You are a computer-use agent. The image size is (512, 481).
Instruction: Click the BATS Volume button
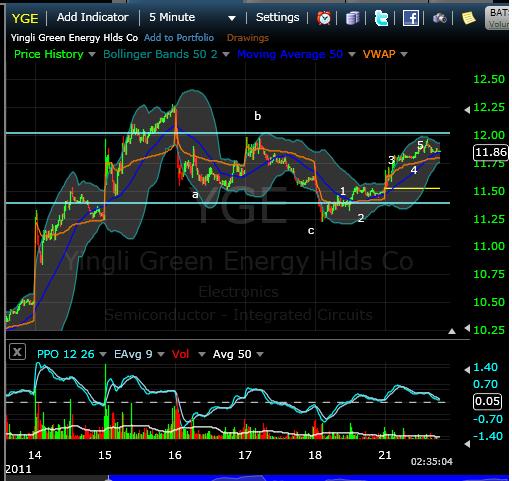498,18
